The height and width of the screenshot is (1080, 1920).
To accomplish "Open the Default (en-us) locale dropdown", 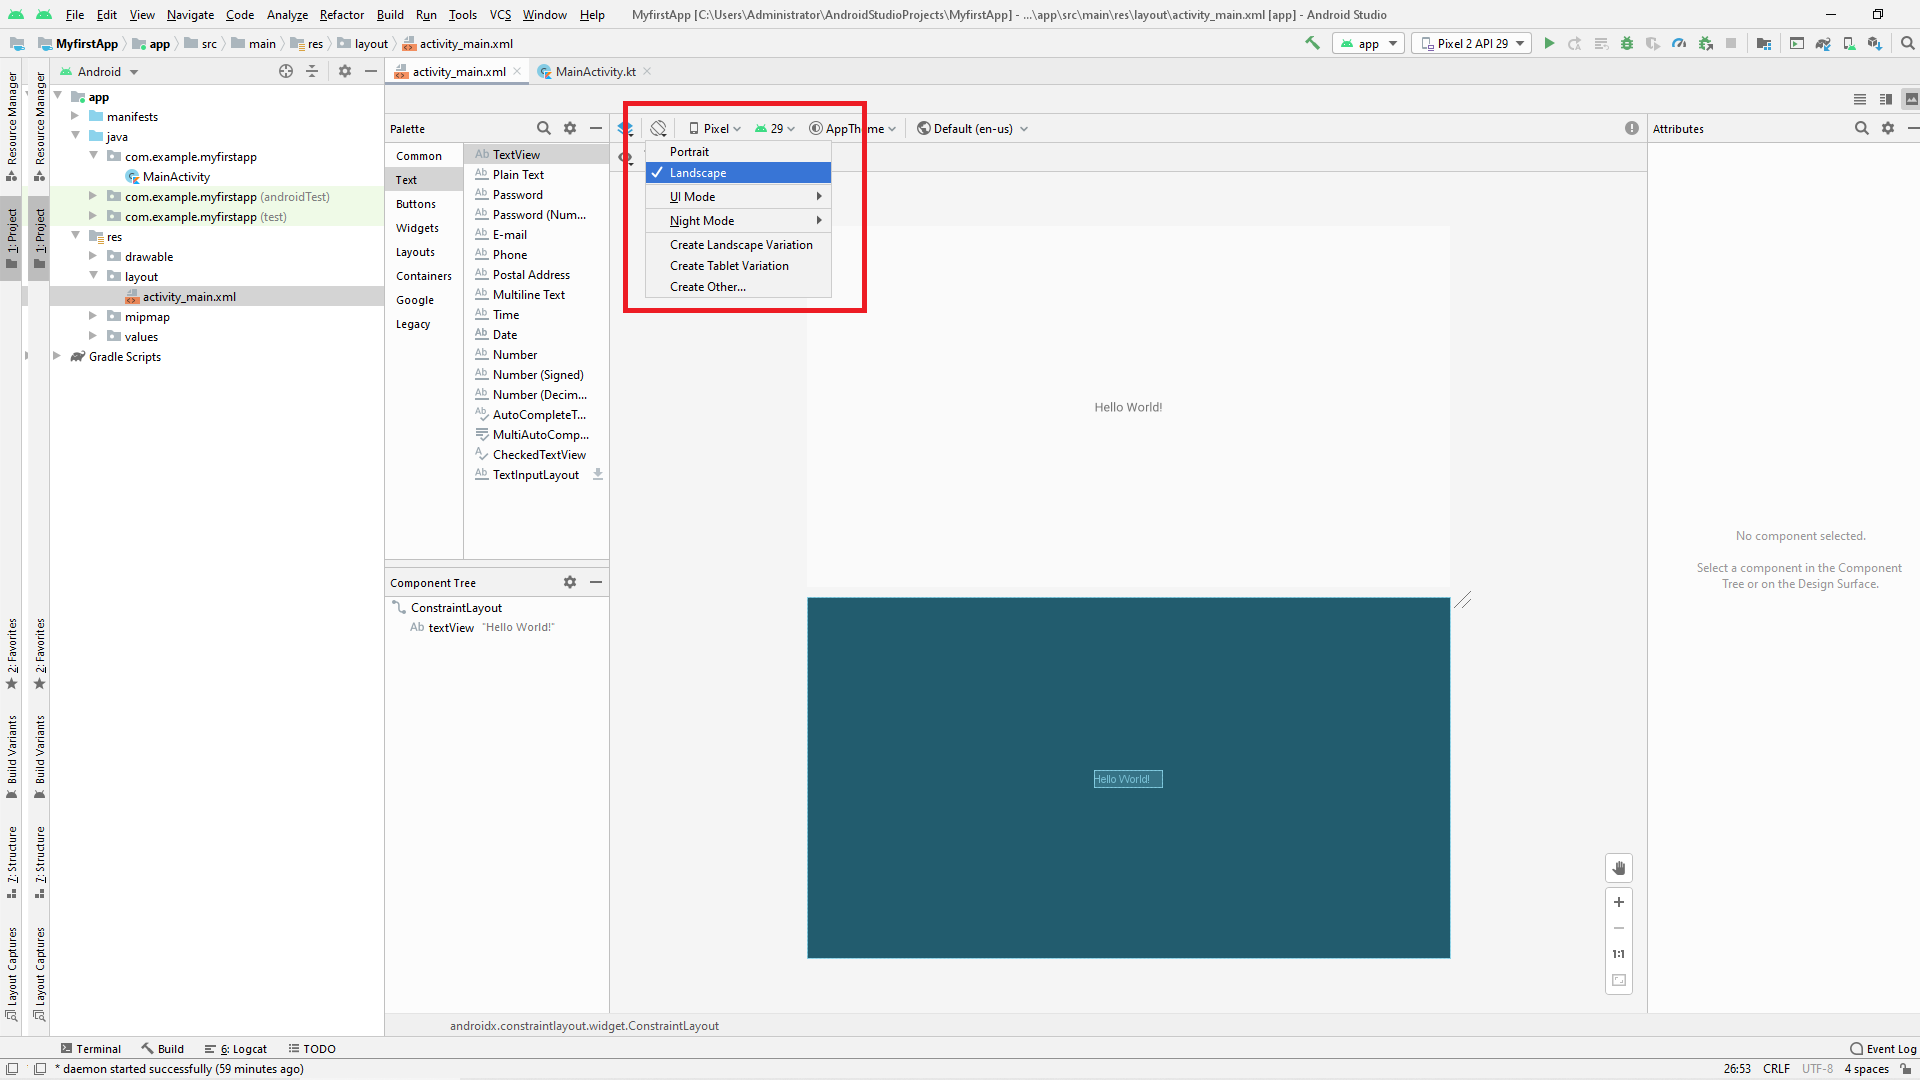I will pos(972,128).
